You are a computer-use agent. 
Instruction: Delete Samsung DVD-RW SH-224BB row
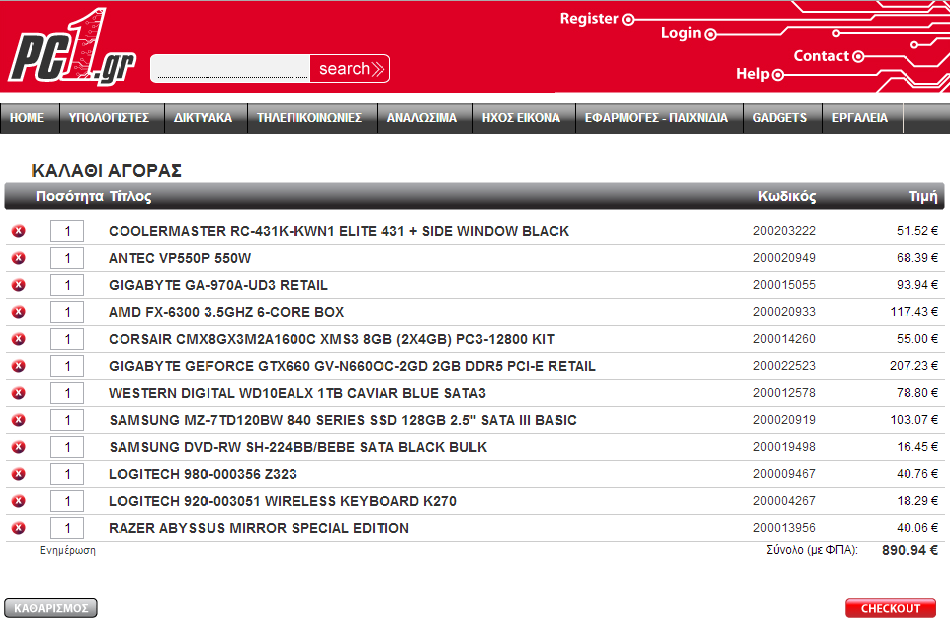click(x=19, y=447)
